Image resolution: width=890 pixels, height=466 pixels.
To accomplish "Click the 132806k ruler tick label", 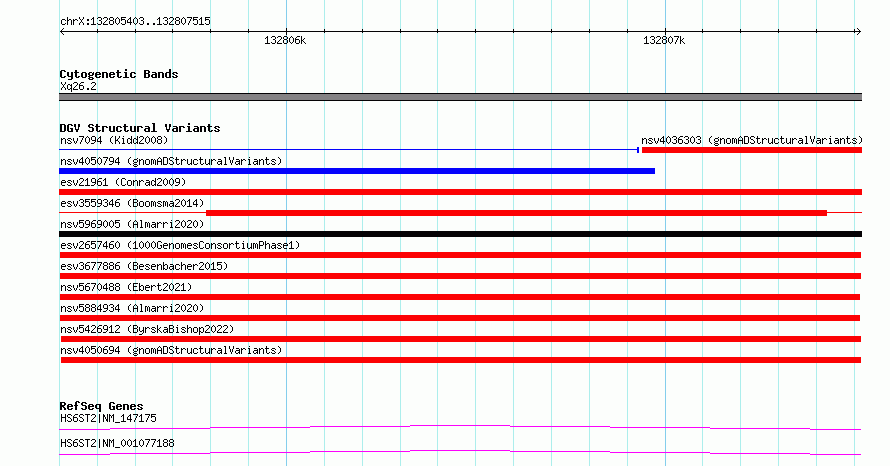I will click(285, 40).
